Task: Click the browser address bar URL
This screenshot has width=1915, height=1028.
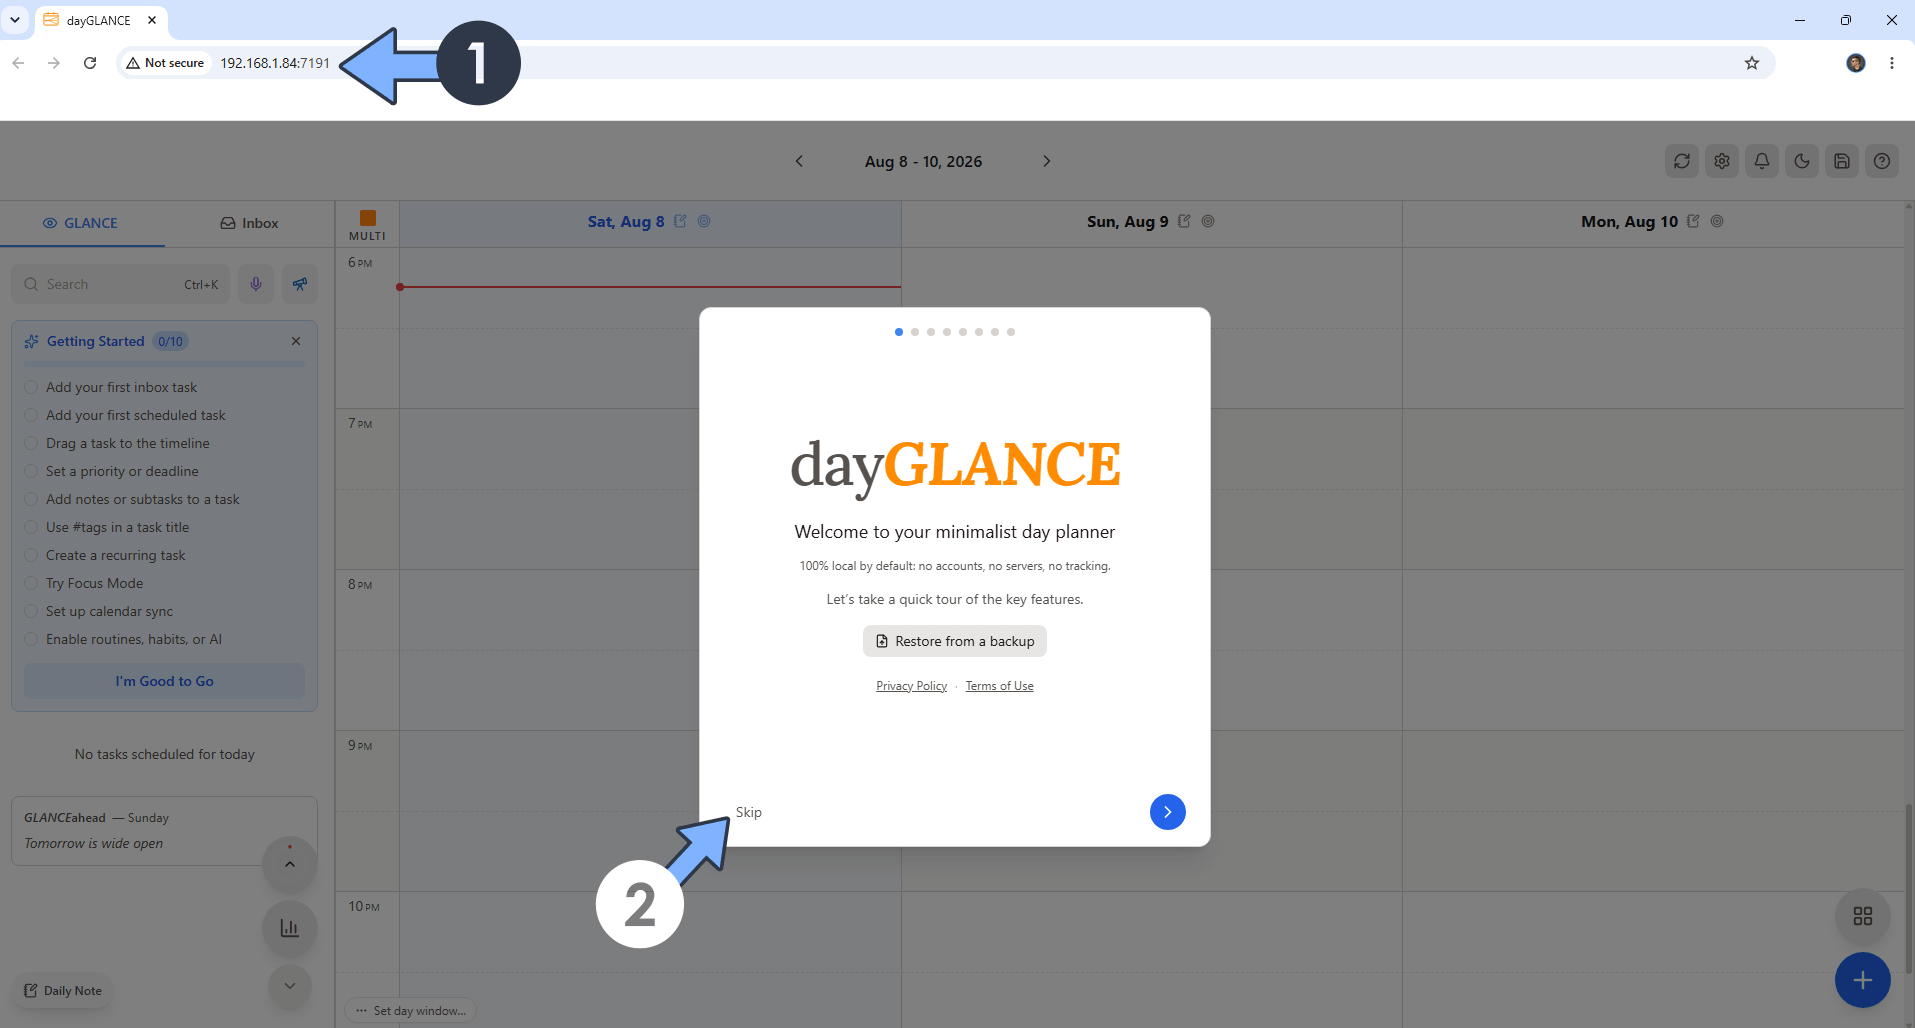Action: click(x=275, y=63)
